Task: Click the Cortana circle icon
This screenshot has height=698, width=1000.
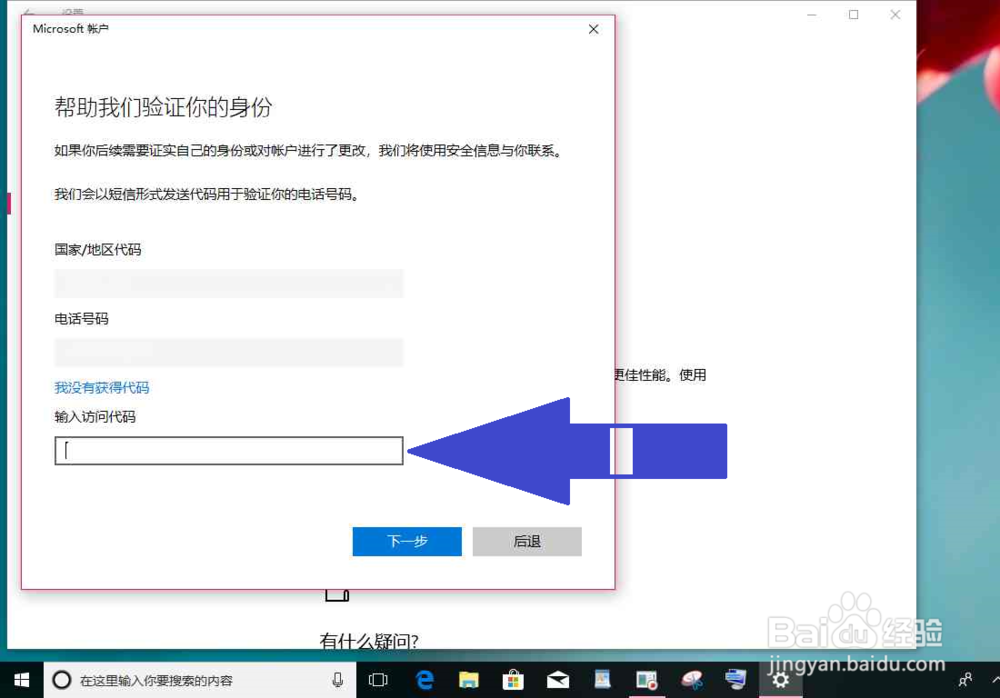Action: [62, 680]
